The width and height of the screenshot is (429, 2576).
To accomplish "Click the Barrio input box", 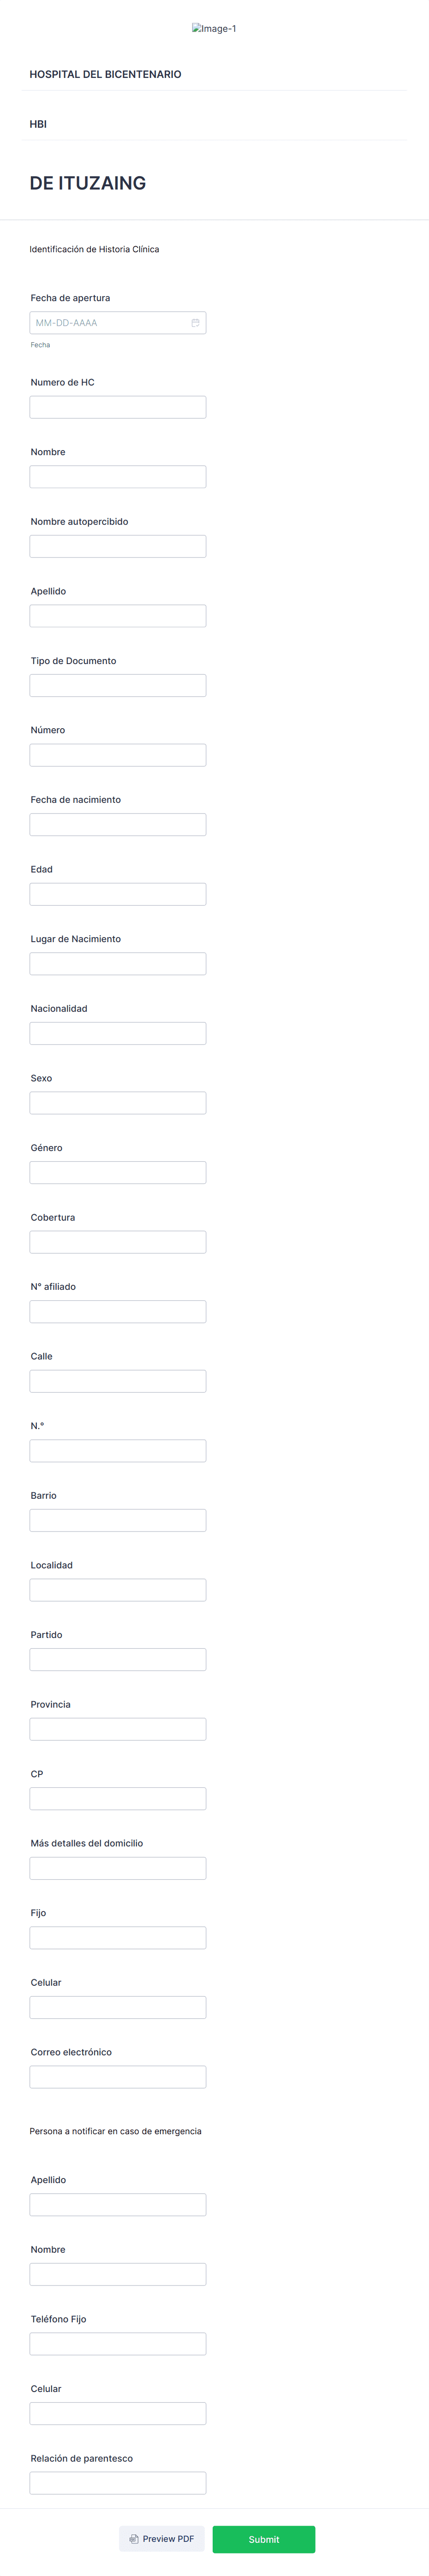I will click(x=118, y=1520).
